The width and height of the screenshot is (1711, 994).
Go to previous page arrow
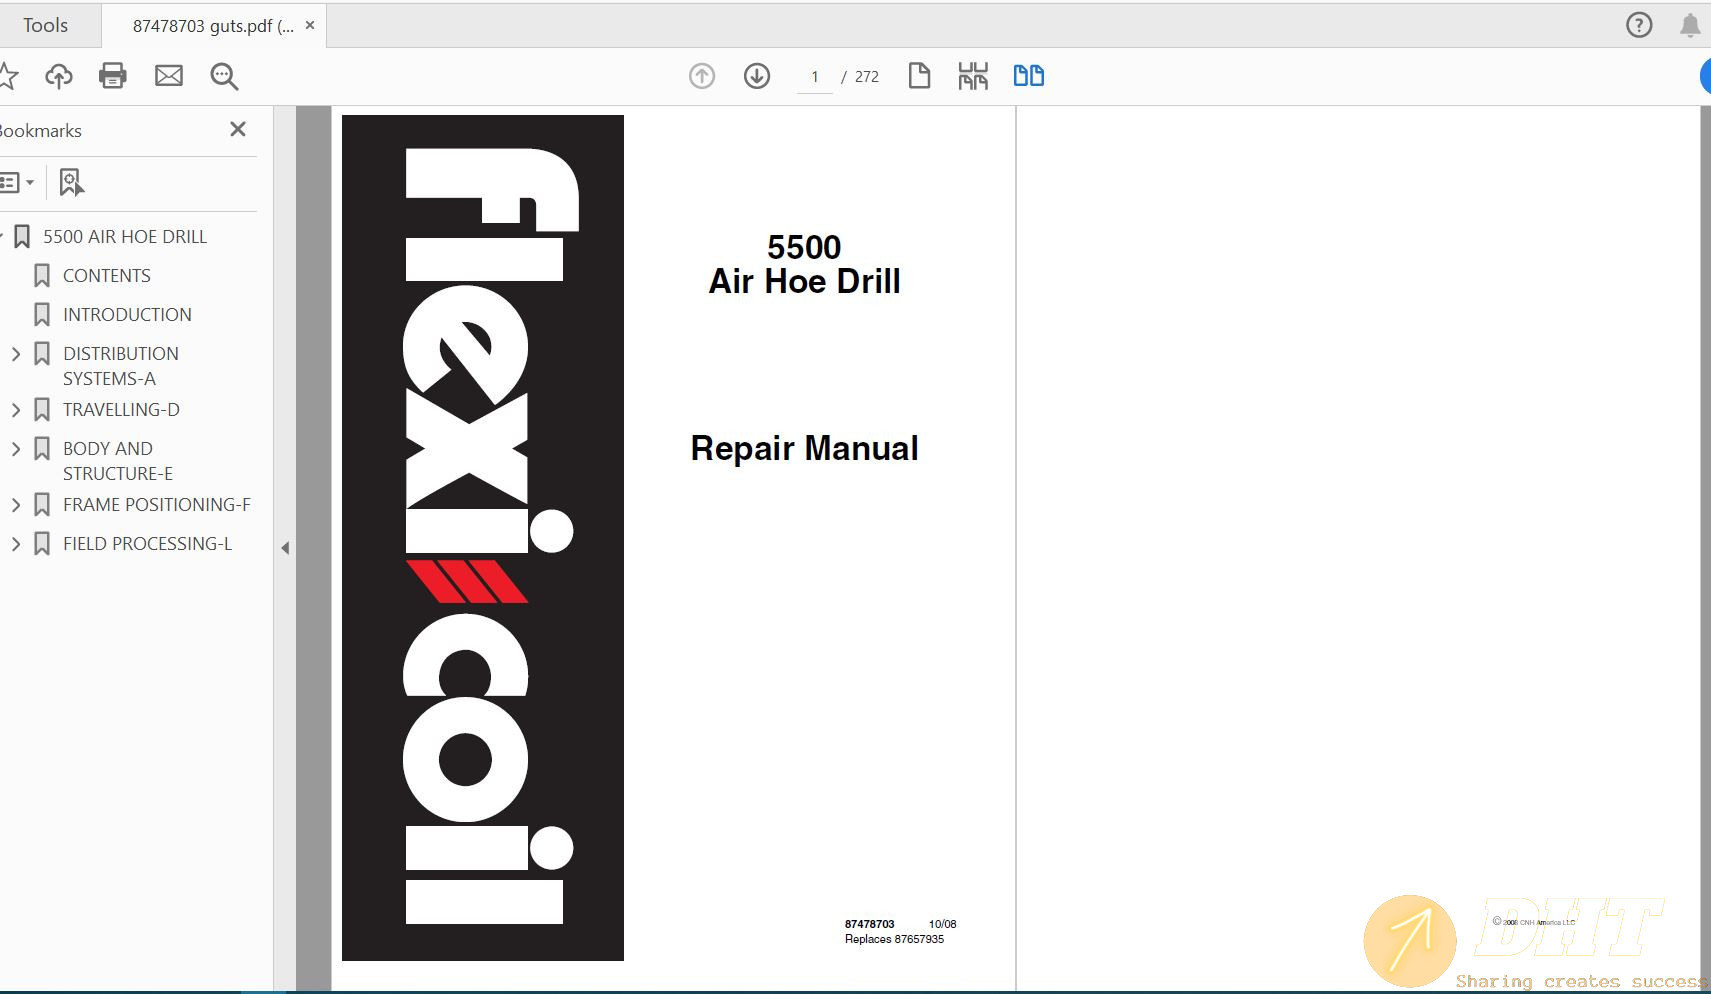(702, 76)
